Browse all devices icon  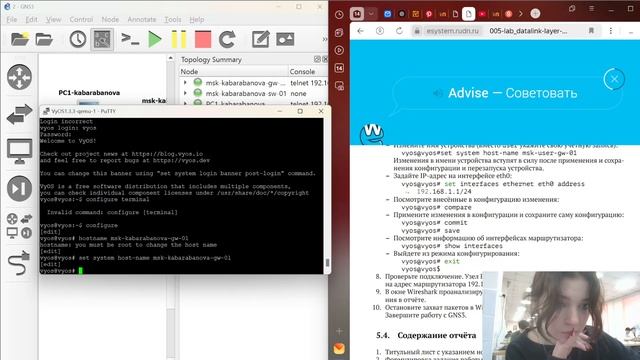[x=19, y=225]
